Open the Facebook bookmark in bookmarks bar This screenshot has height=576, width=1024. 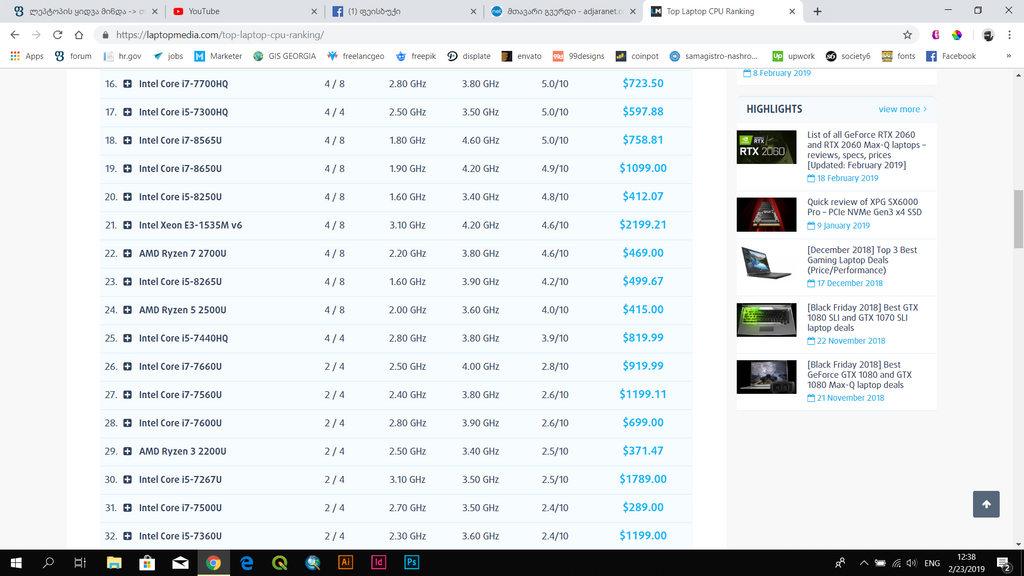pos(951,56)
